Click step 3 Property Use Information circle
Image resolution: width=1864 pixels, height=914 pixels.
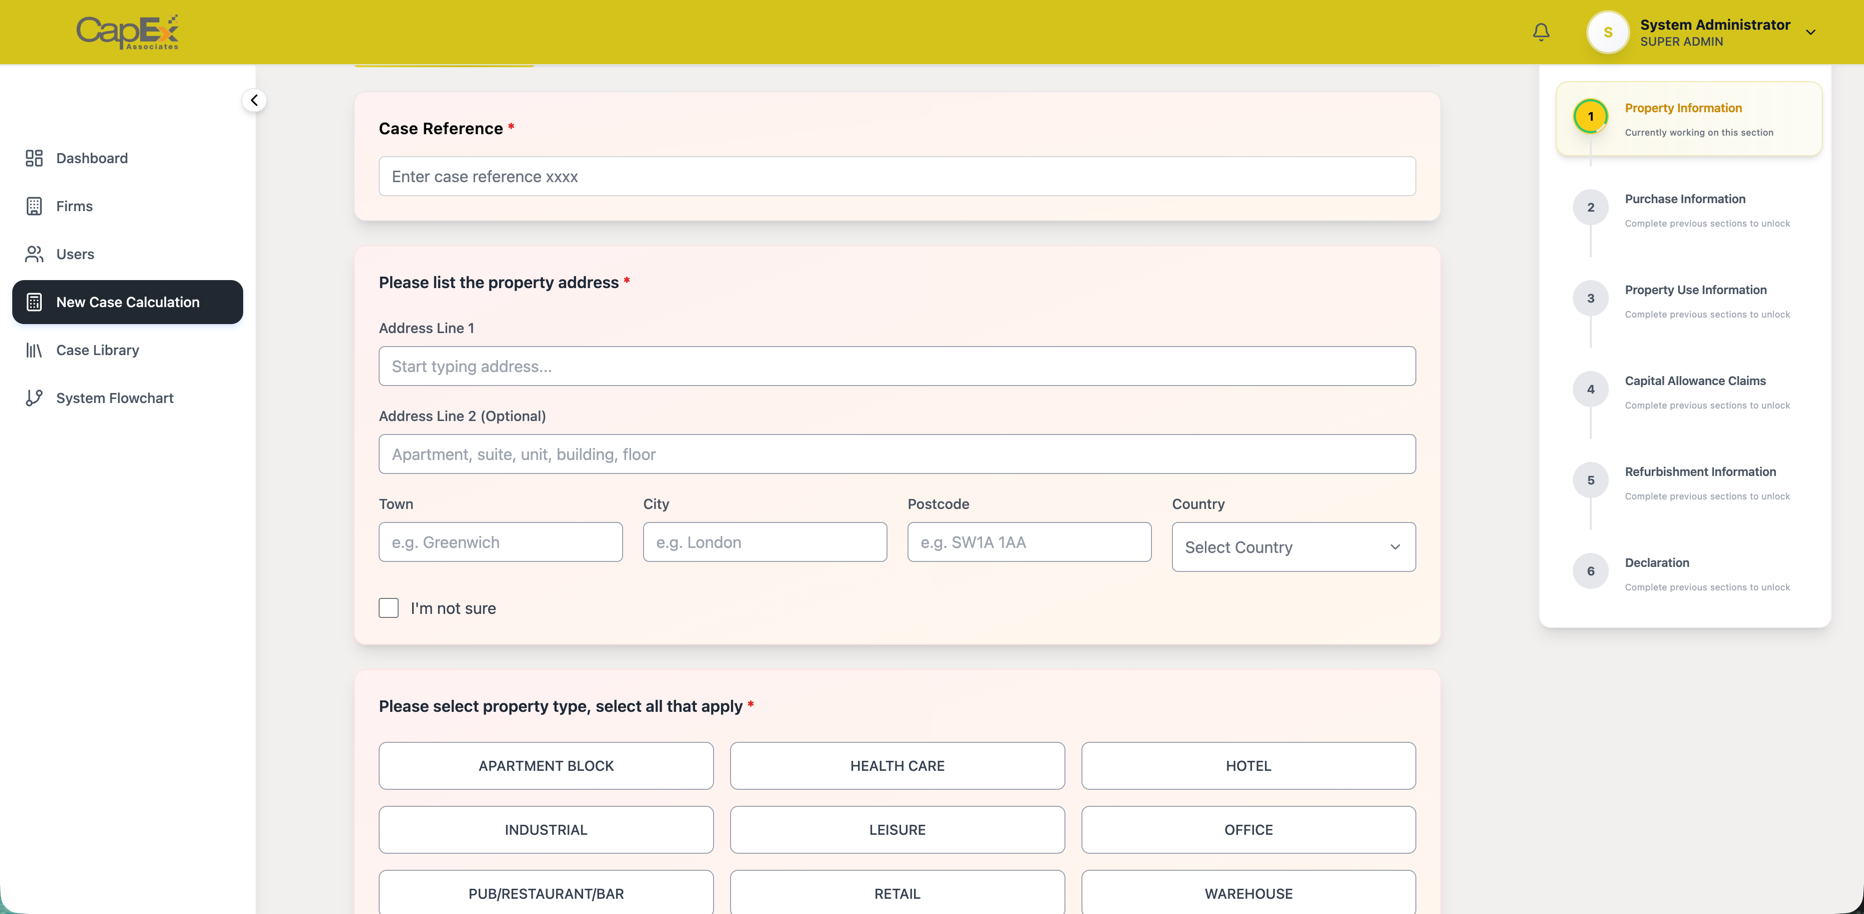pyautogui.click(x=1590, y=298)
